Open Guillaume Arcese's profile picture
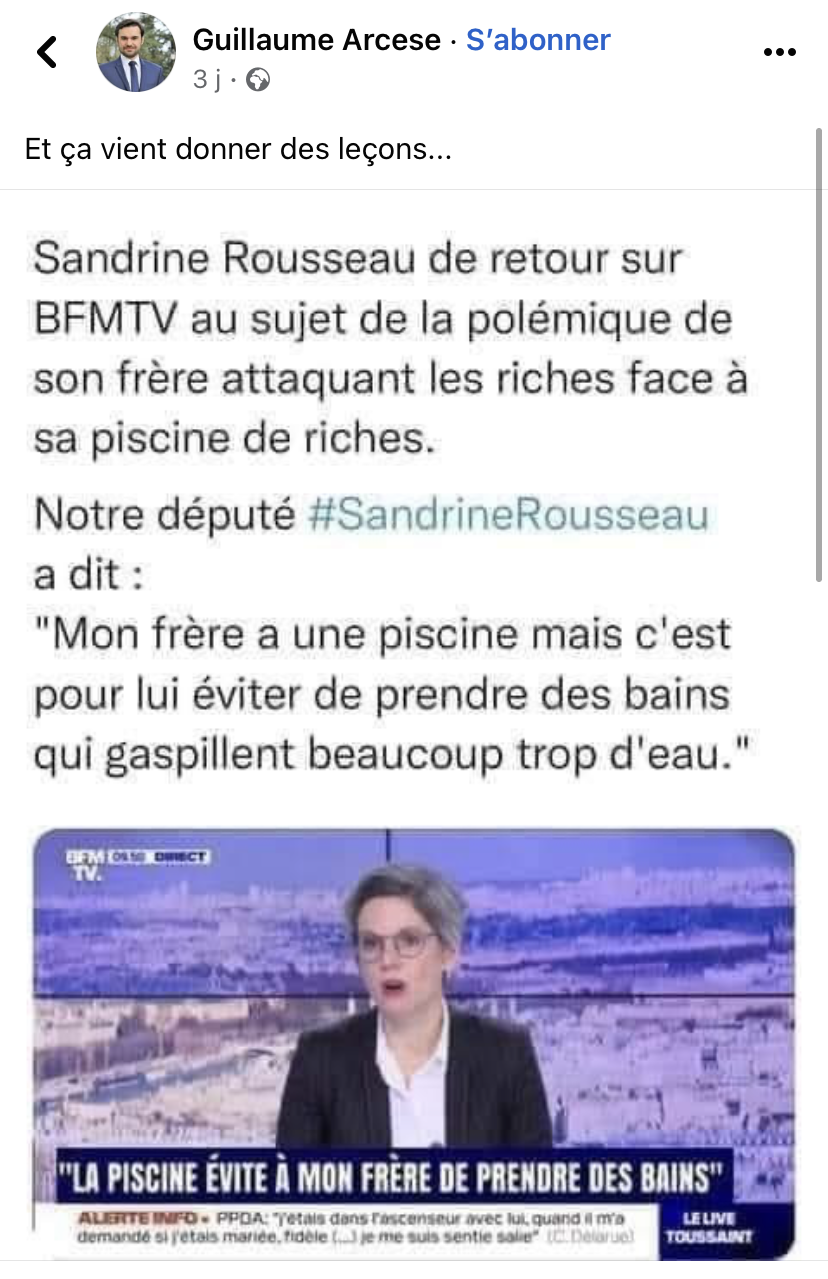Viewport: 828px width, 1279px height. (x=136, y=52)
